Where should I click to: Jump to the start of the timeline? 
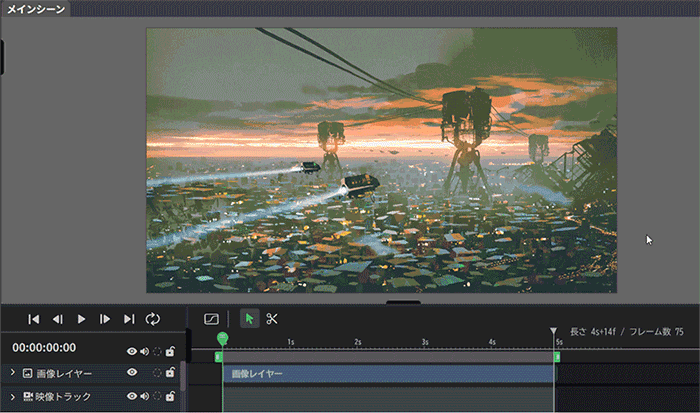click(x=33, y=319)
